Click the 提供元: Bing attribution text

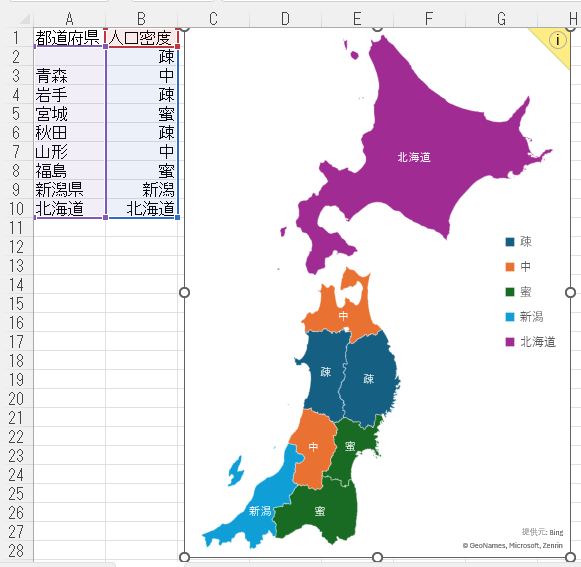[x=542, y=532]
